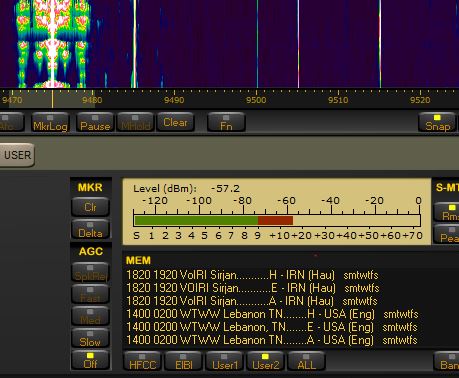Click 9510 on the frequency scale
Viewport: 459px width, 378px height.
[x=338, y=100]
